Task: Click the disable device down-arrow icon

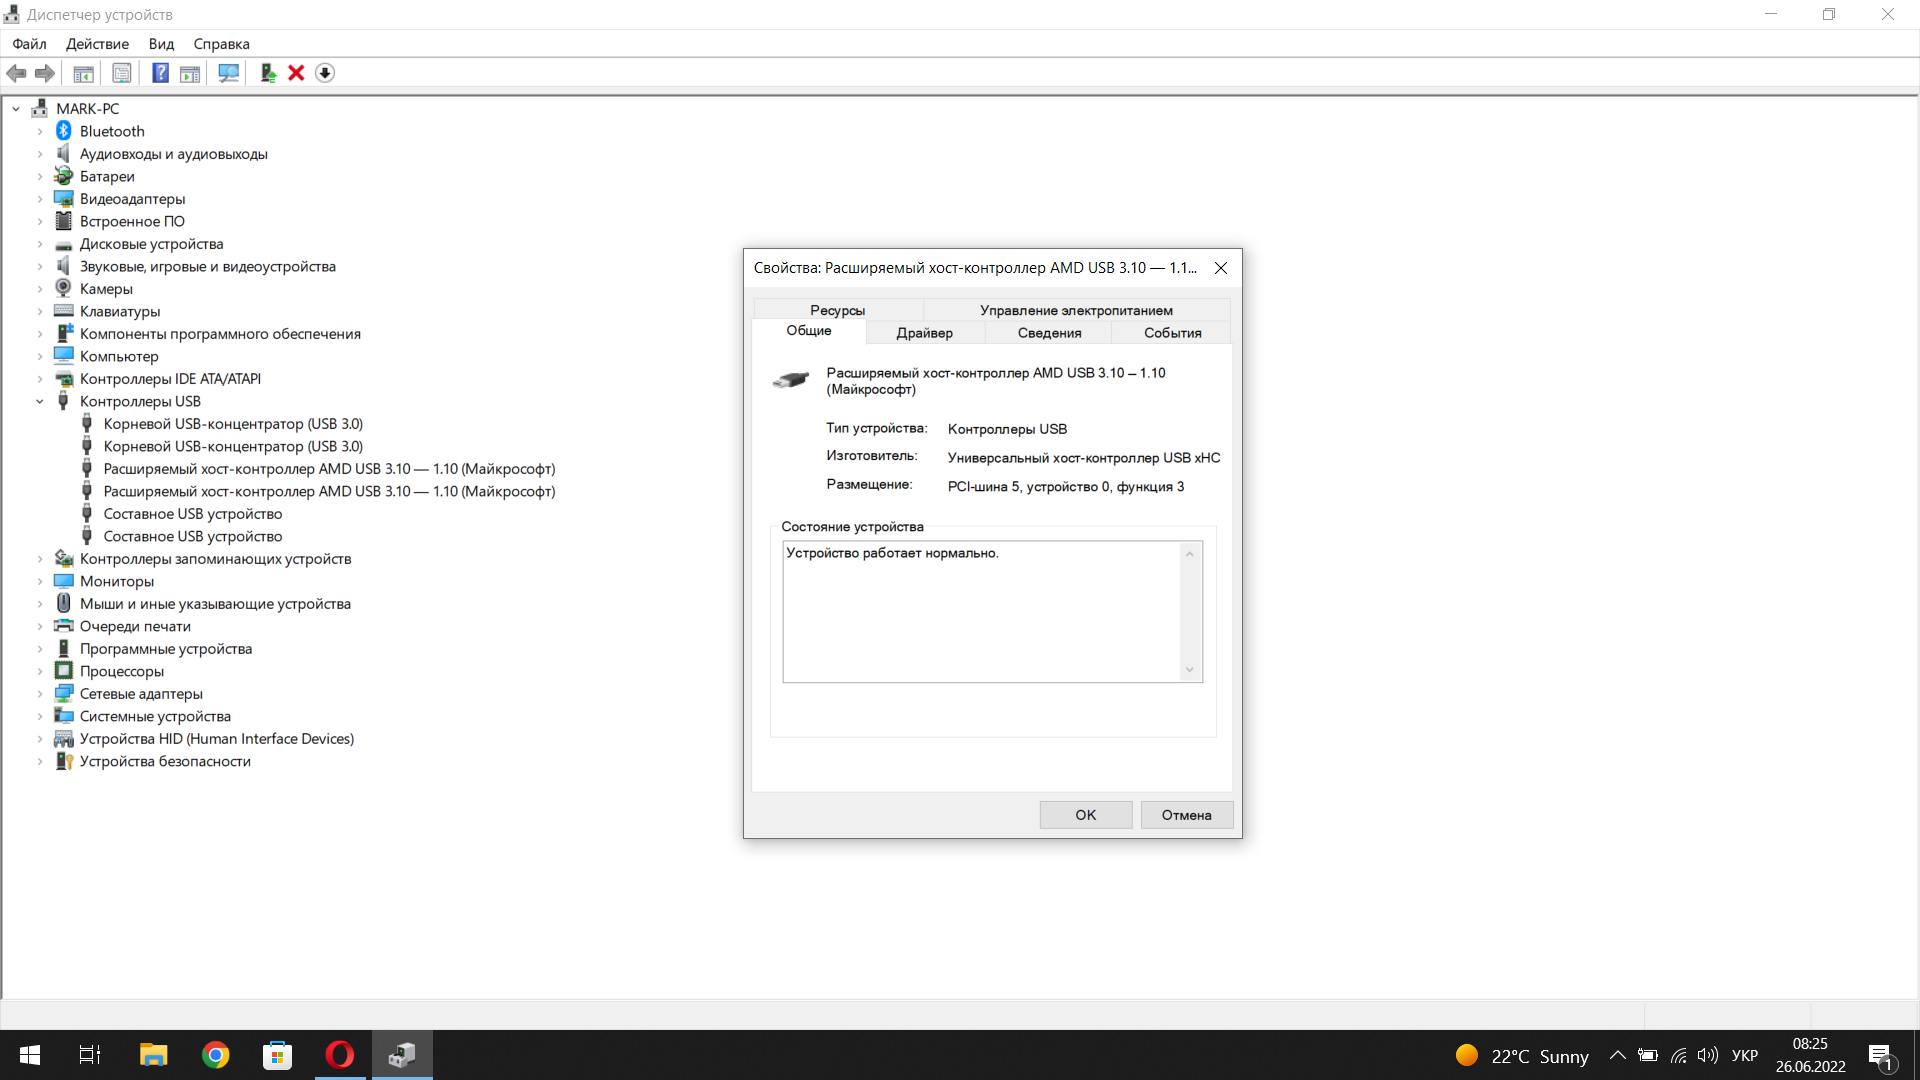Action: point(325,73)
